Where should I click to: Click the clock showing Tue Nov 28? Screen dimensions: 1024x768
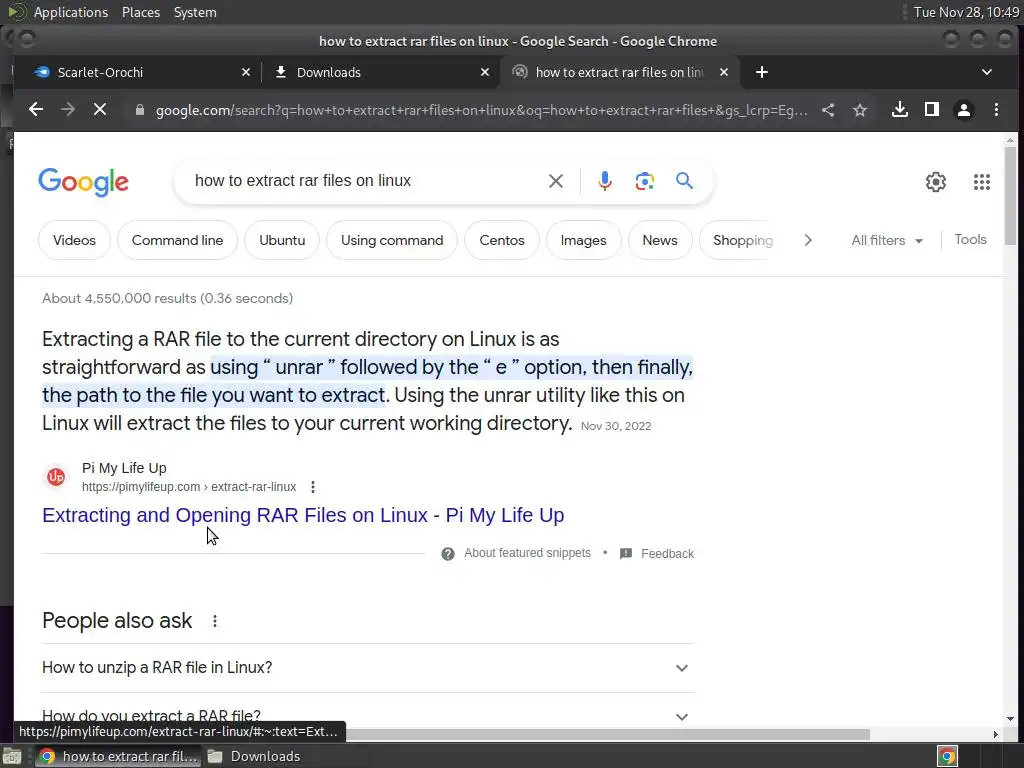[966, 12]
